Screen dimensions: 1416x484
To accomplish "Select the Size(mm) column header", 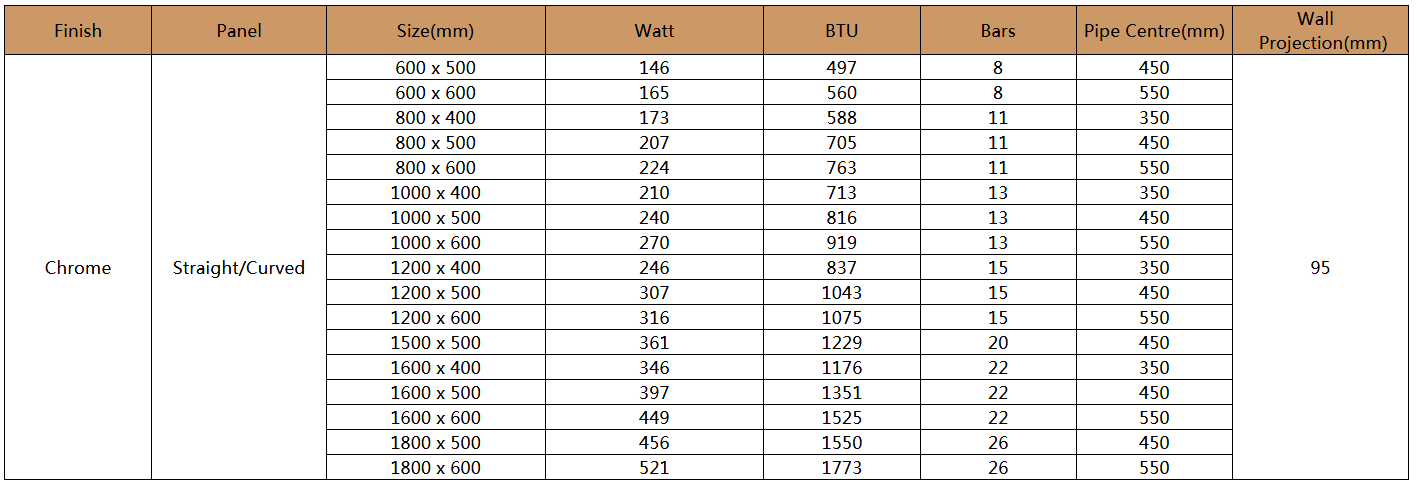I will click(x=435, y=30).
